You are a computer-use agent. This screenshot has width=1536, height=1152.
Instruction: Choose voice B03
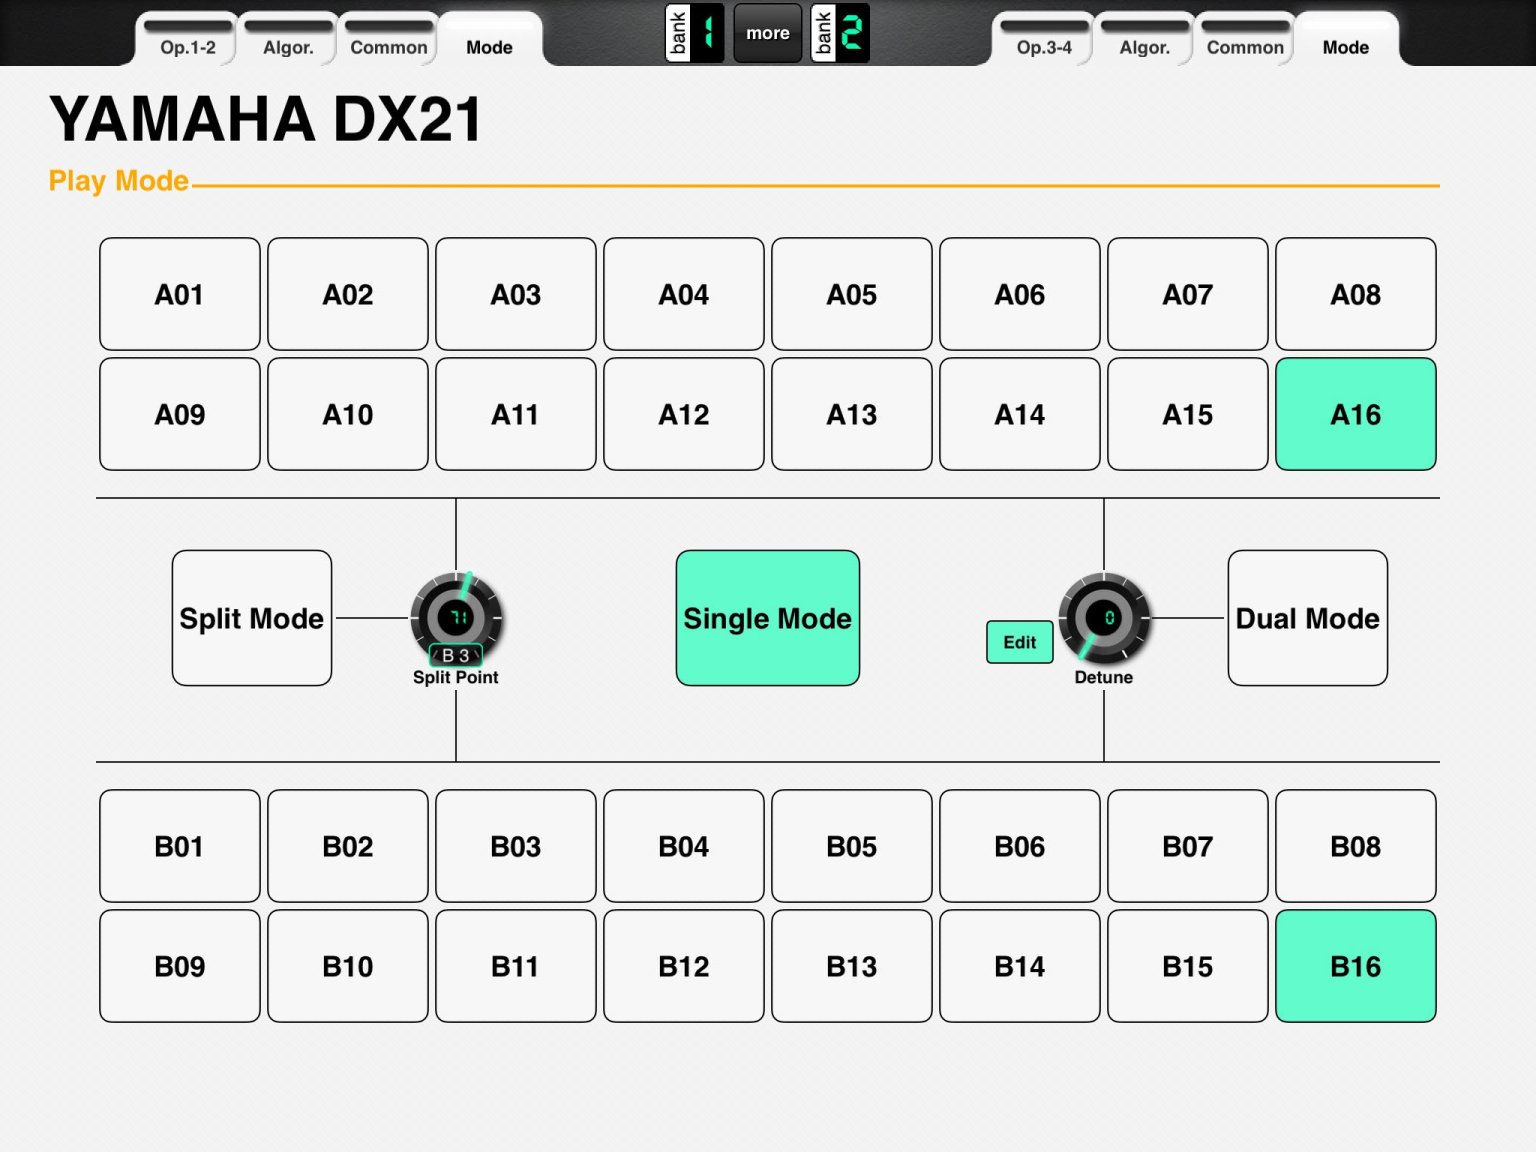coord(516,846)
